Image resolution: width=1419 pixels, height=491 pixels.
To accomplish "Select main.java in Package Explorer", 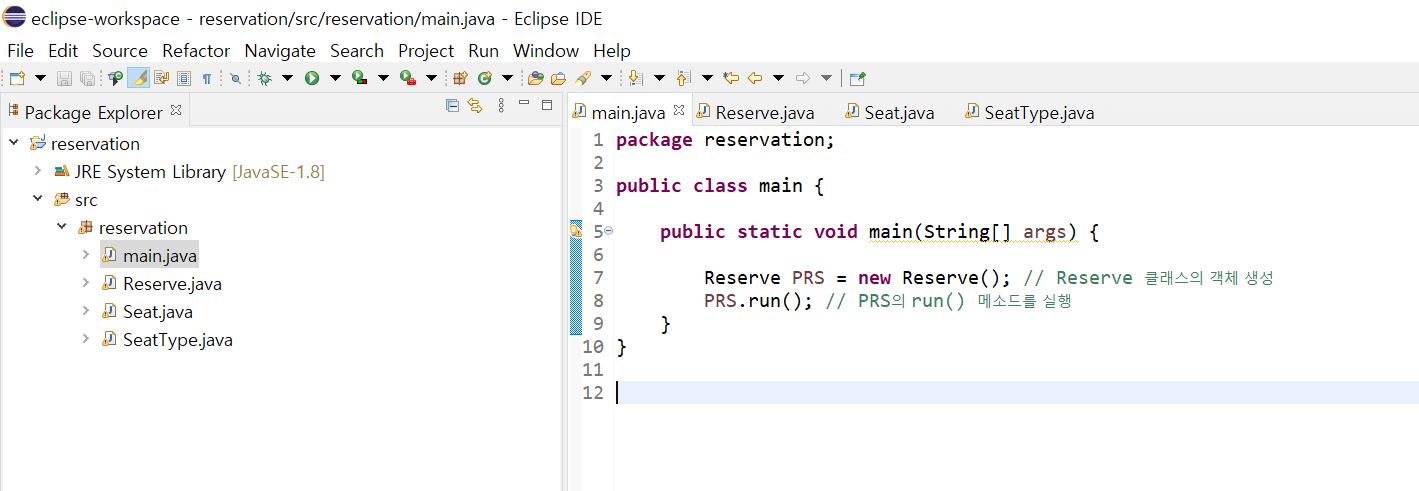I will (150, 256).
